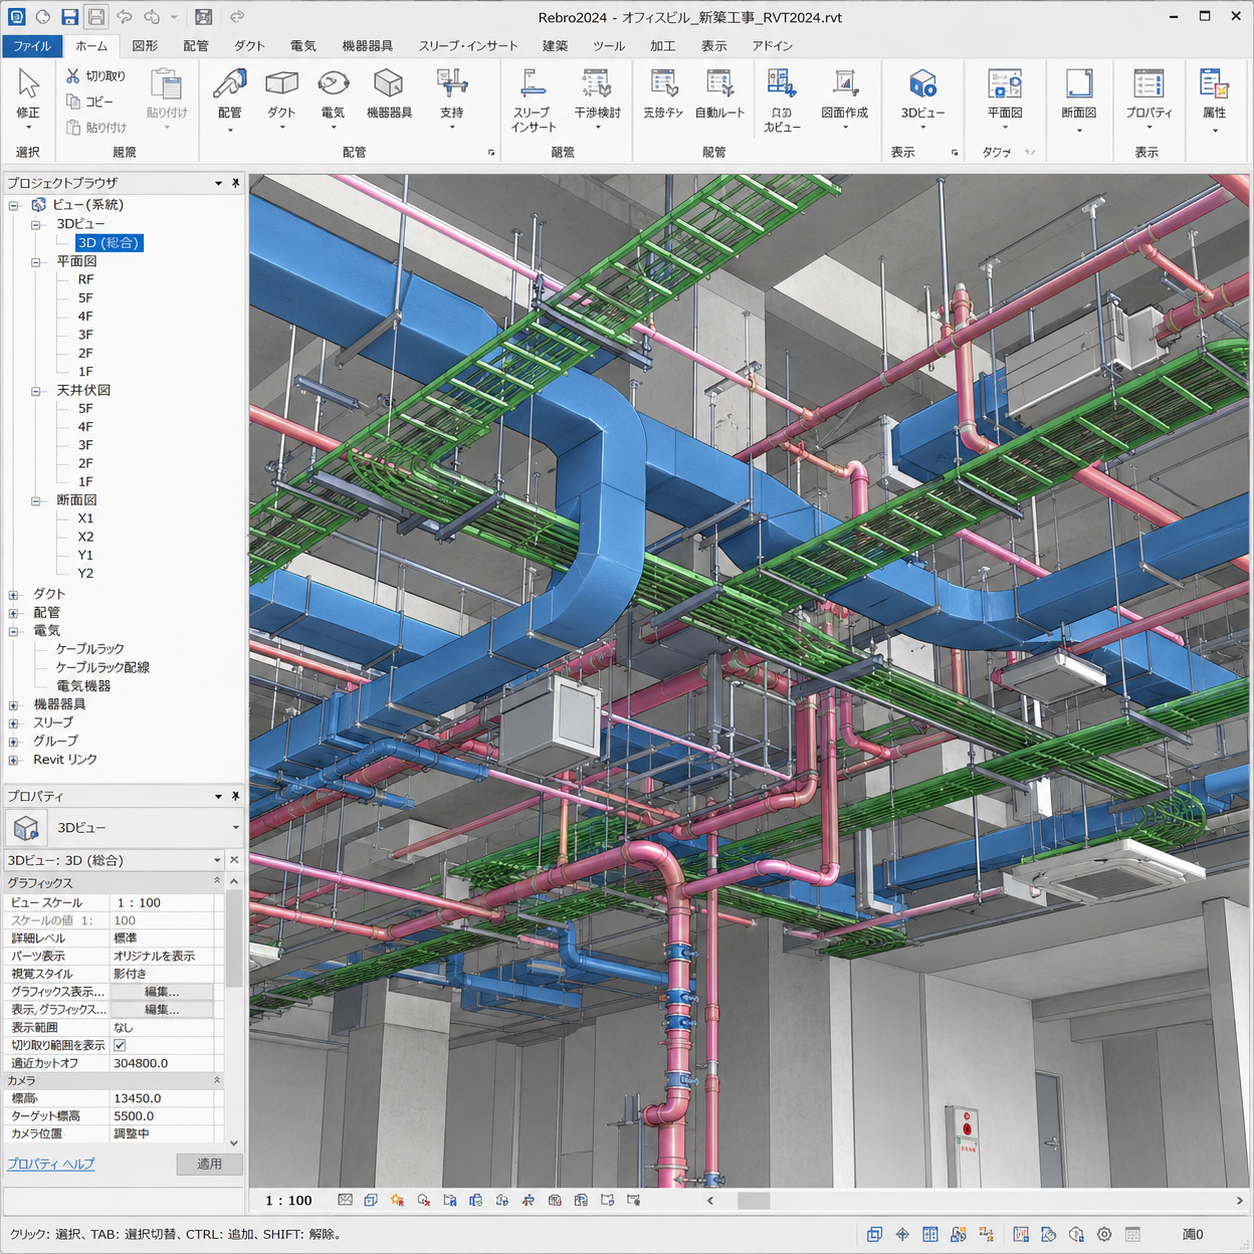Open the プロパティ ヘルプ link

coord(51,1164)
